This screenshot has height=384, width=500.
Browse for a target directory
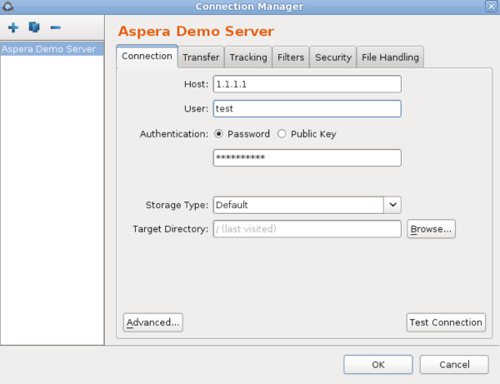431,229
